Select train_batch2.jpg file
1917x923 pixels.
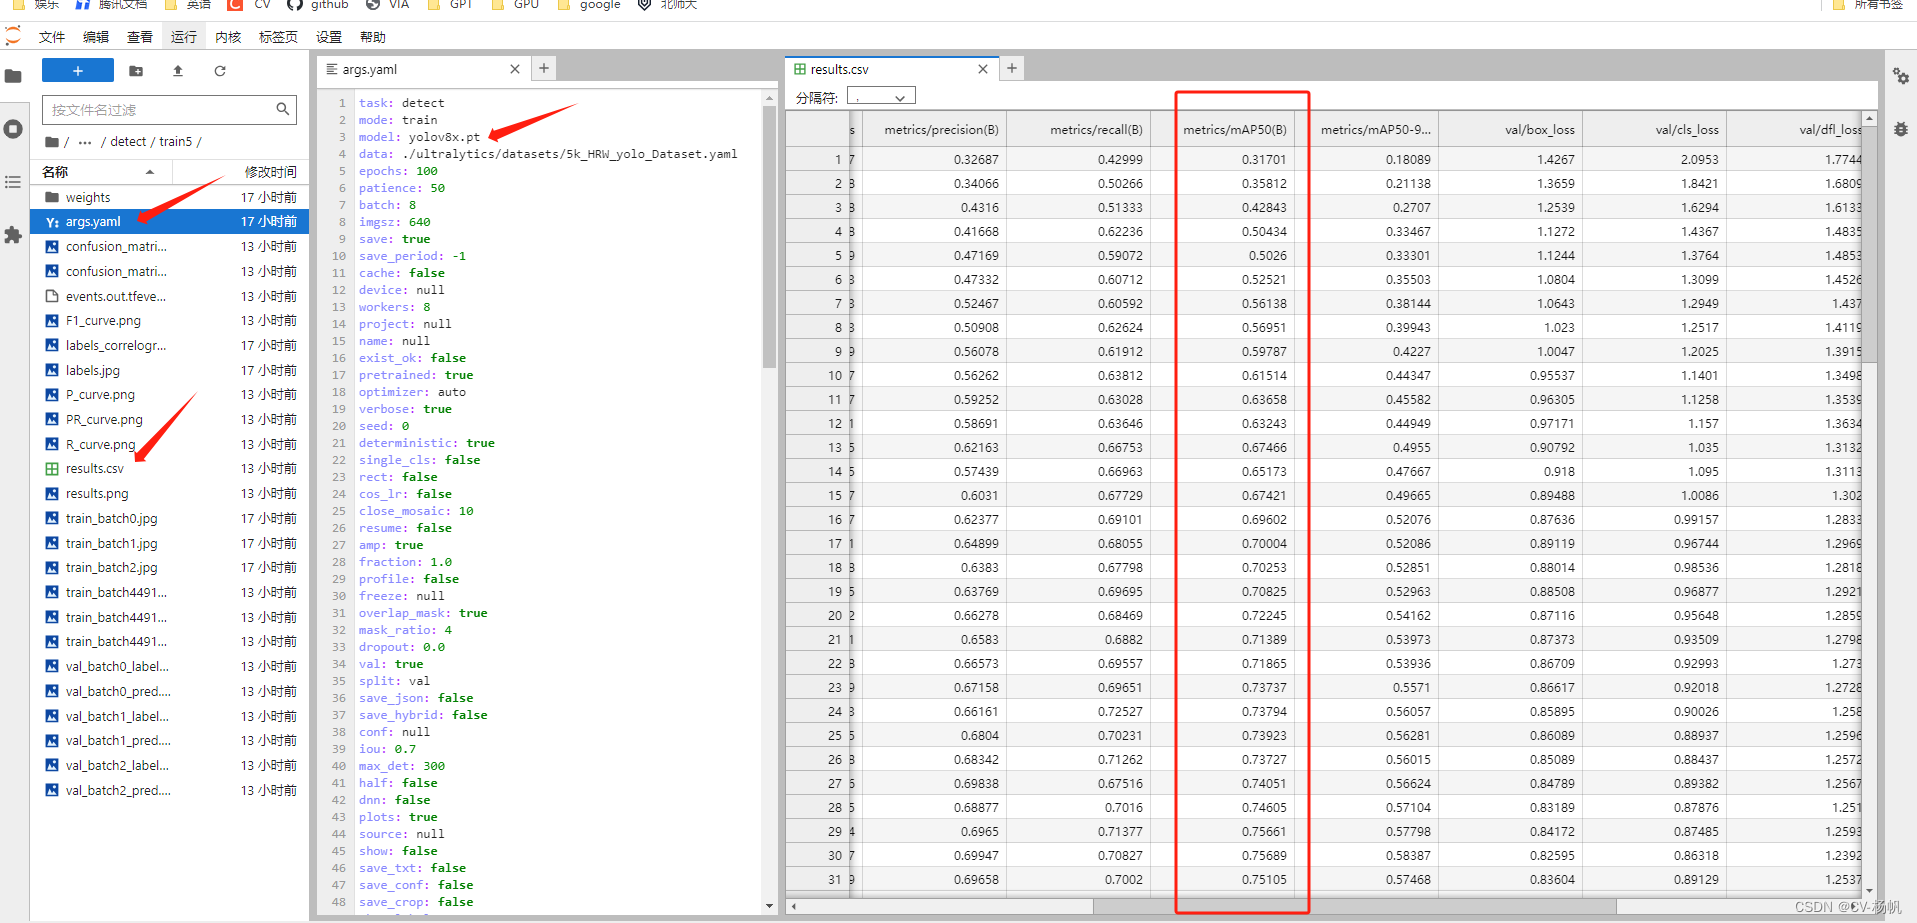coord(170,568)
